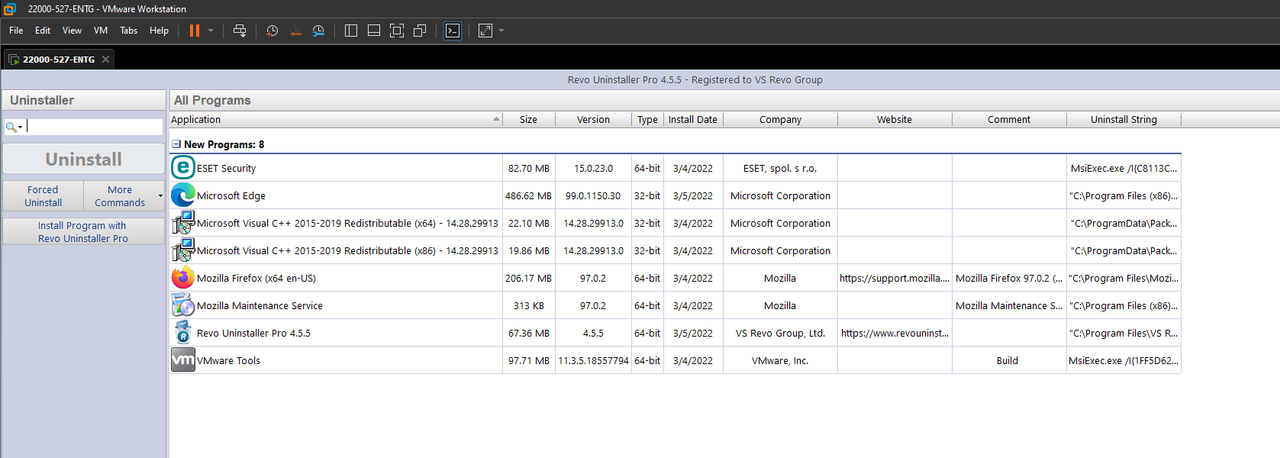This screenshot has height=458, width=1280.
Task: Click the search box in Uninstaller panel
Action: pyautogui.click(x=93, y=127)
